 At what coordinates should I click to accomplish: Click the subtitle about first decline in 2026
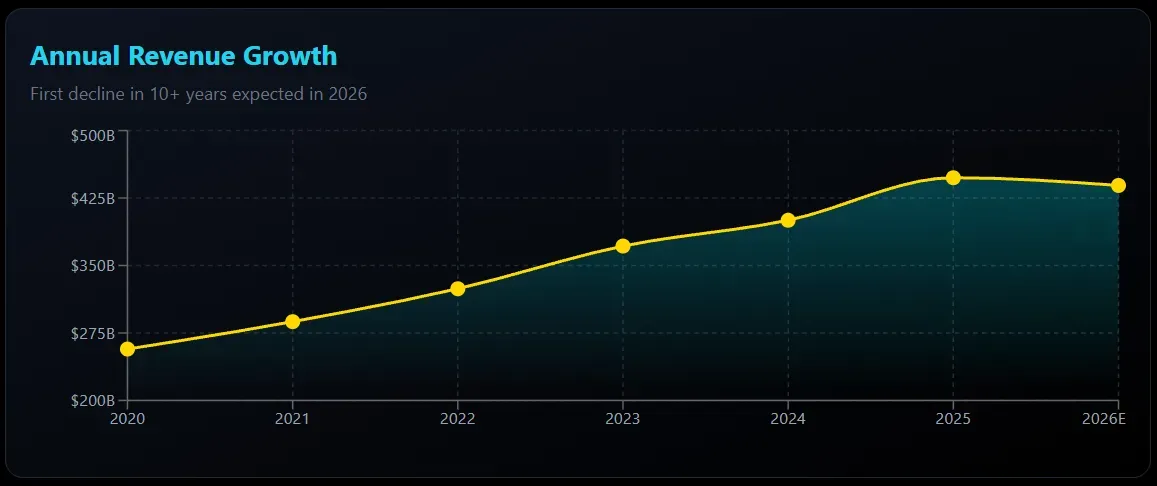click(198, 95)
